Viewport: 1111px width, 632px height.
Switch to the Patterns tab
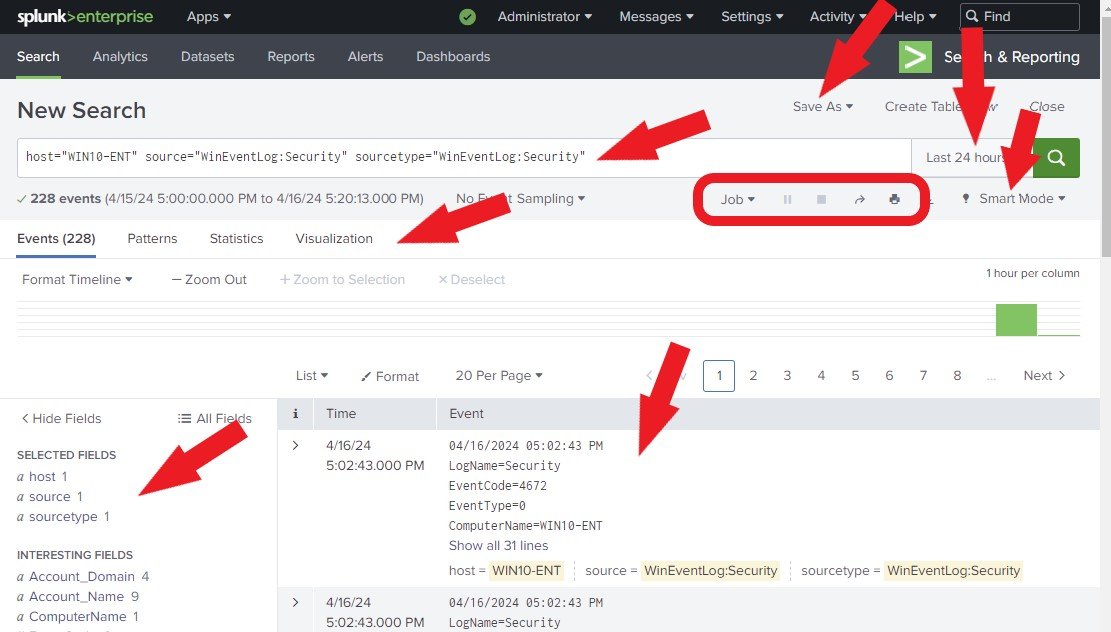point(152,239)
